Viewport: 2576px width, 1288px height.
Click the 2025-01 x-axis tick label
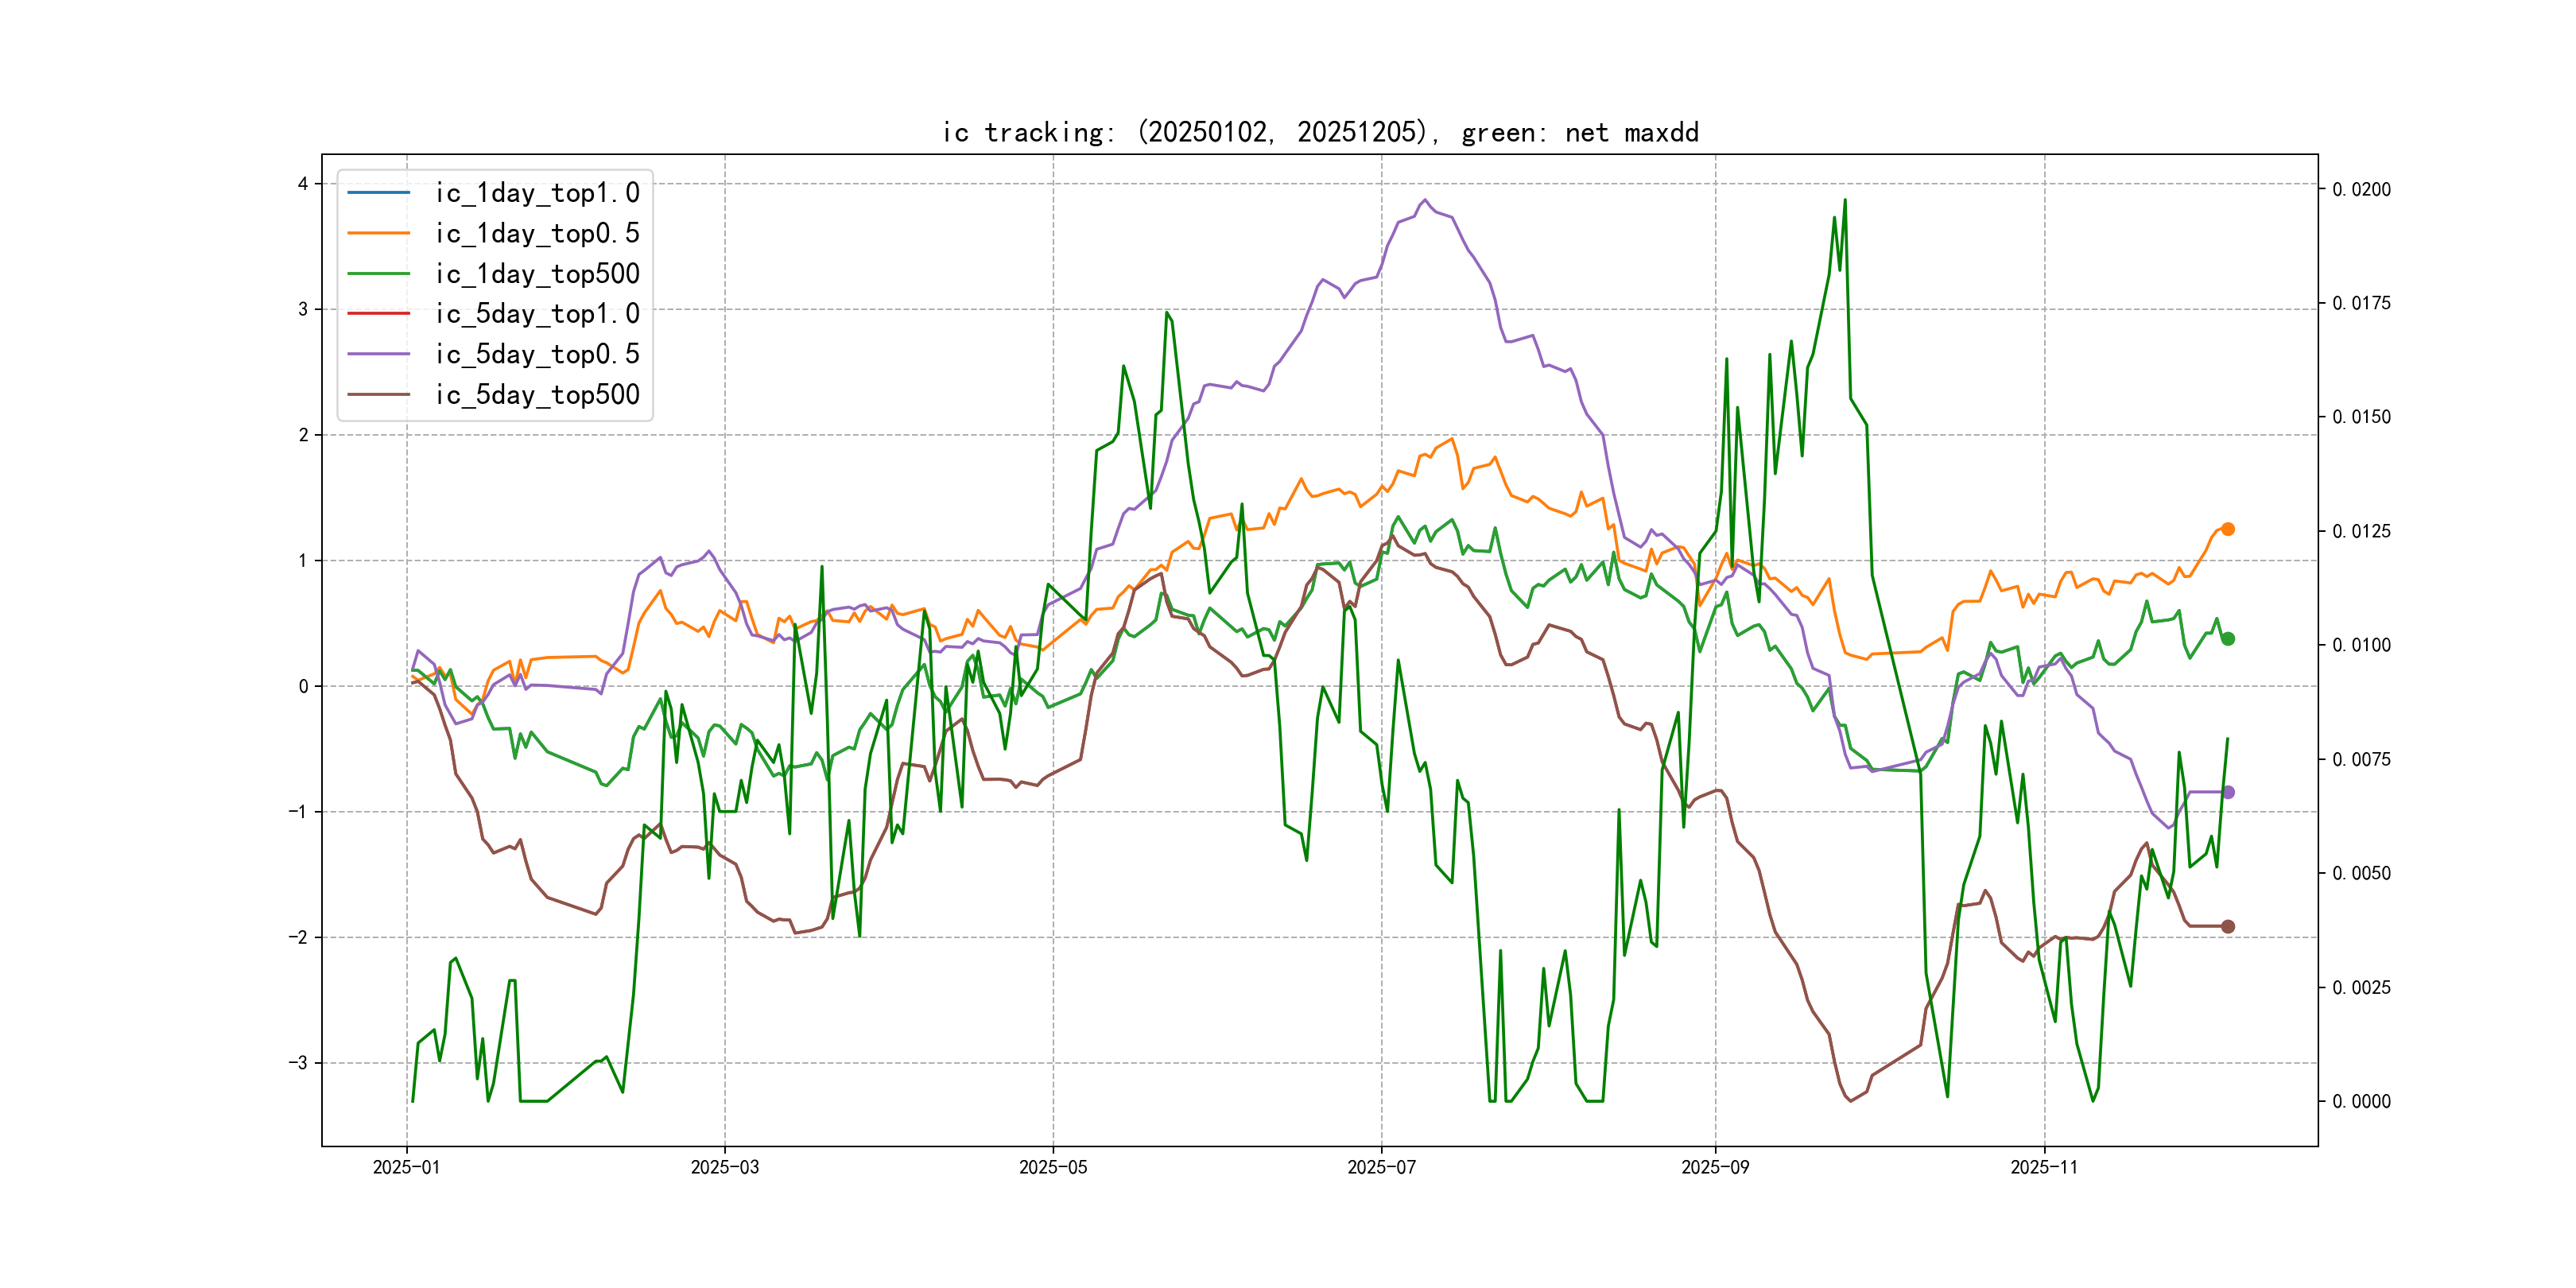(x=406, y=1167)
